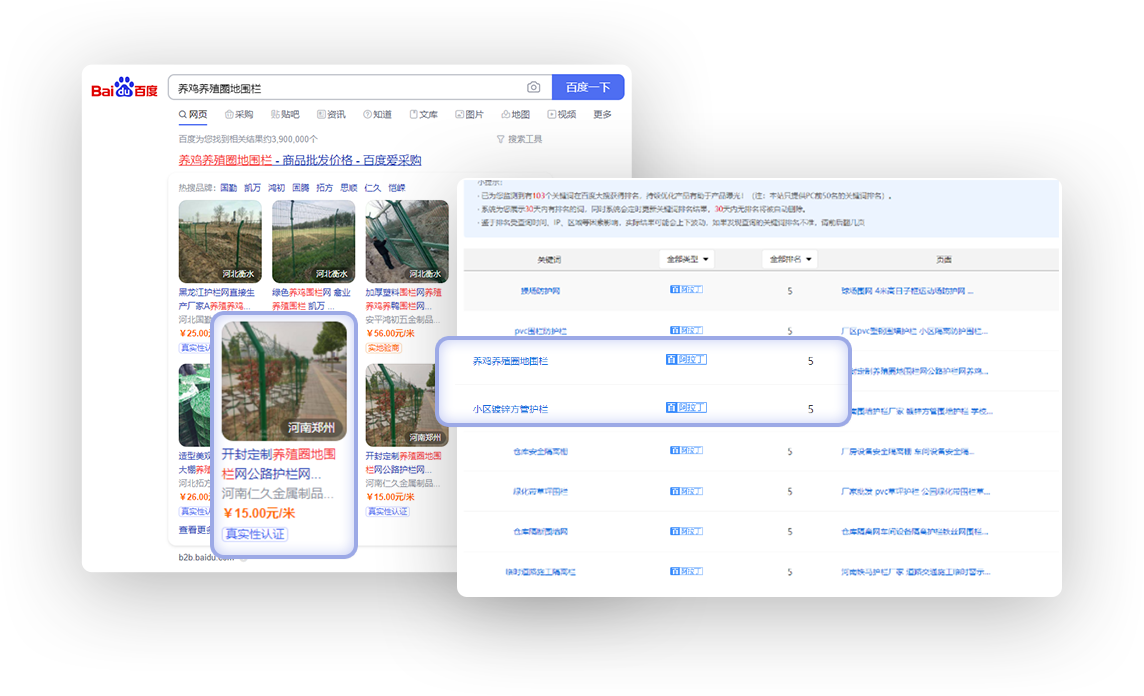
Task: Click the Baidu logo
Action: [124, 88]
